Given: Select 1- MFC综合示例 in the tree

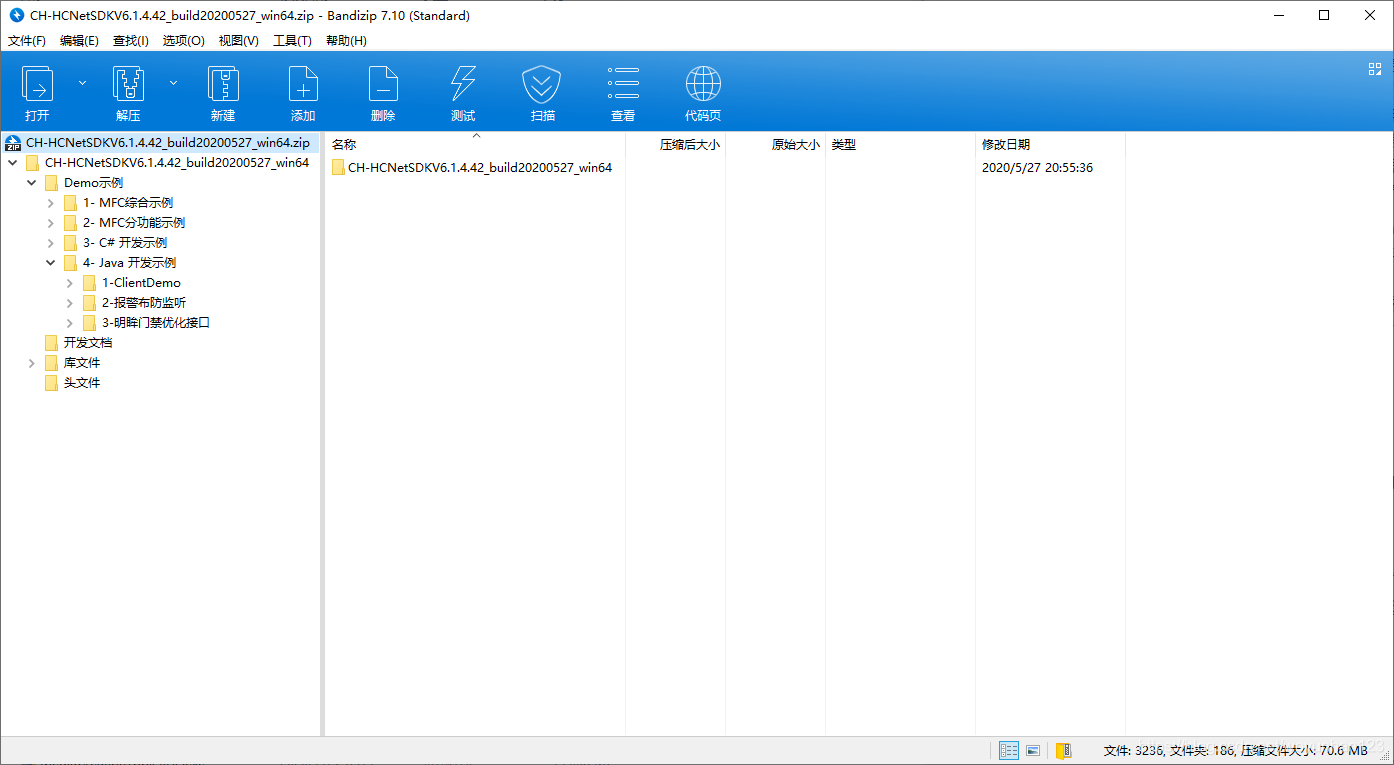Looking at the screenshot, I should 128,203.
